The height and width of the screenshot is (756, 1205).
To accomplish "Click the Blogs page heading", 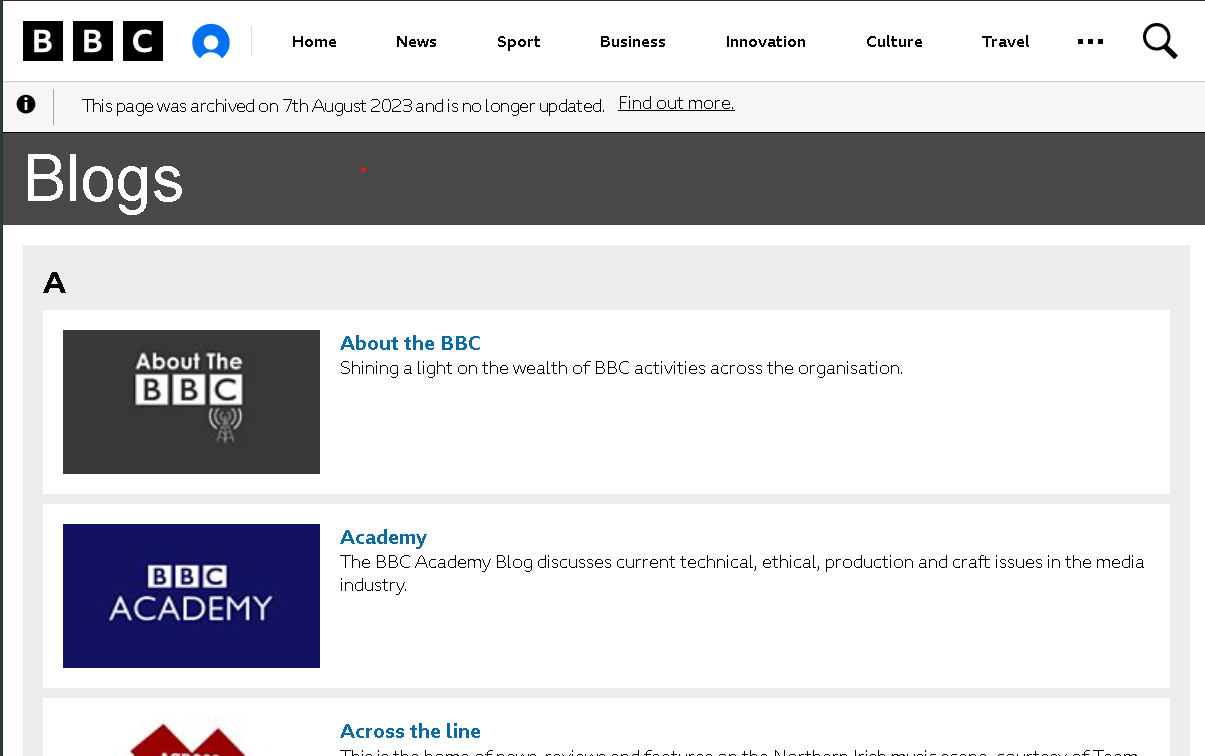I will [104, 180].
